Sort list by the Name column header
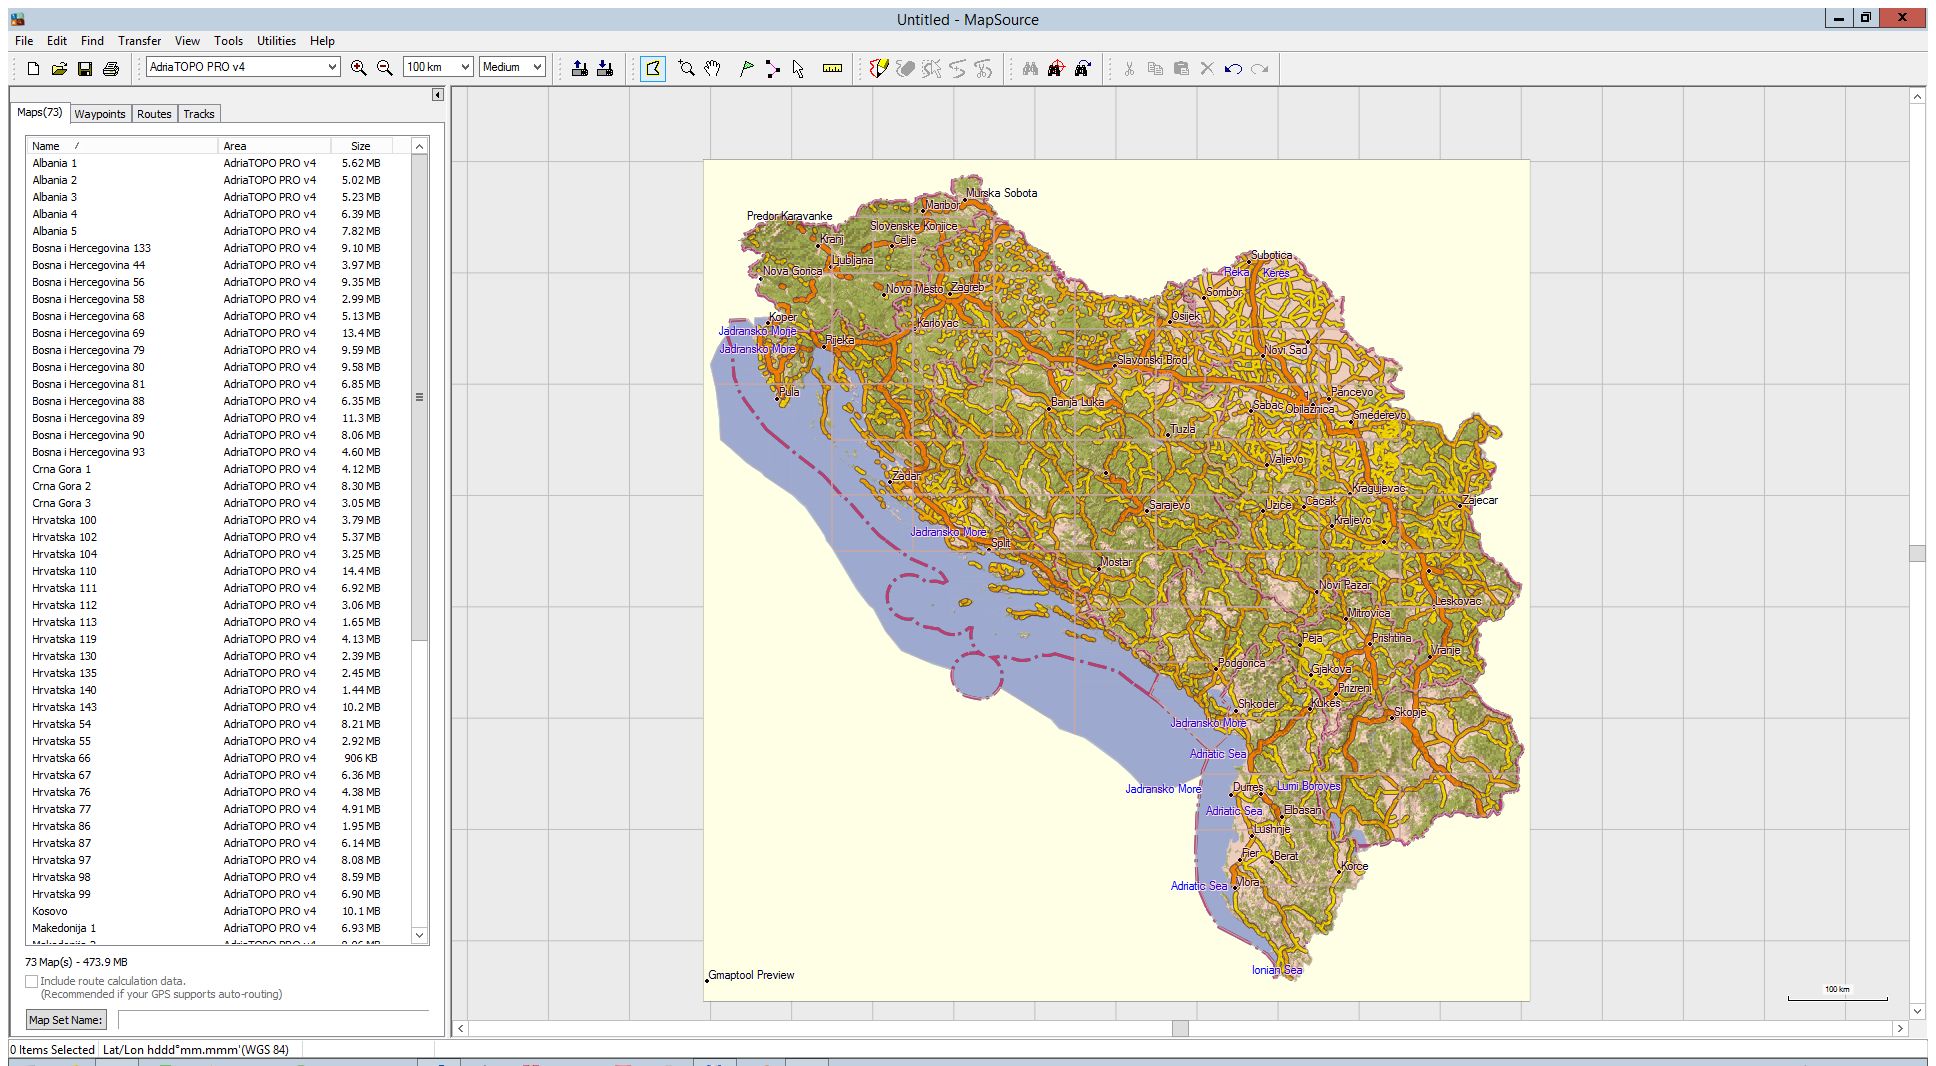 pos(121,146)
